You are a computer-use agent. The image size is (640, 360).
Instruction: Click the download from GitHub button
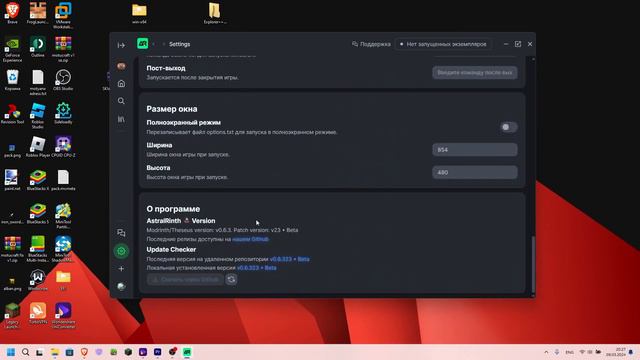pyautogui.click(x=185, y=280)
